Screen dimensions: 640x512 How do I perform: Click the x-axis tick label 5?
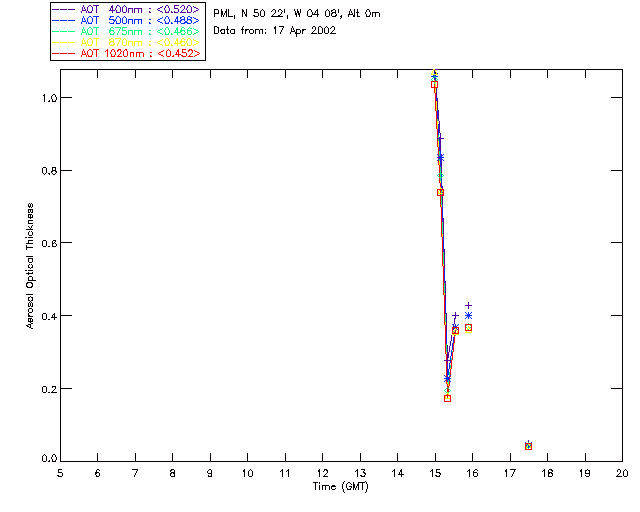pos(60,473)
